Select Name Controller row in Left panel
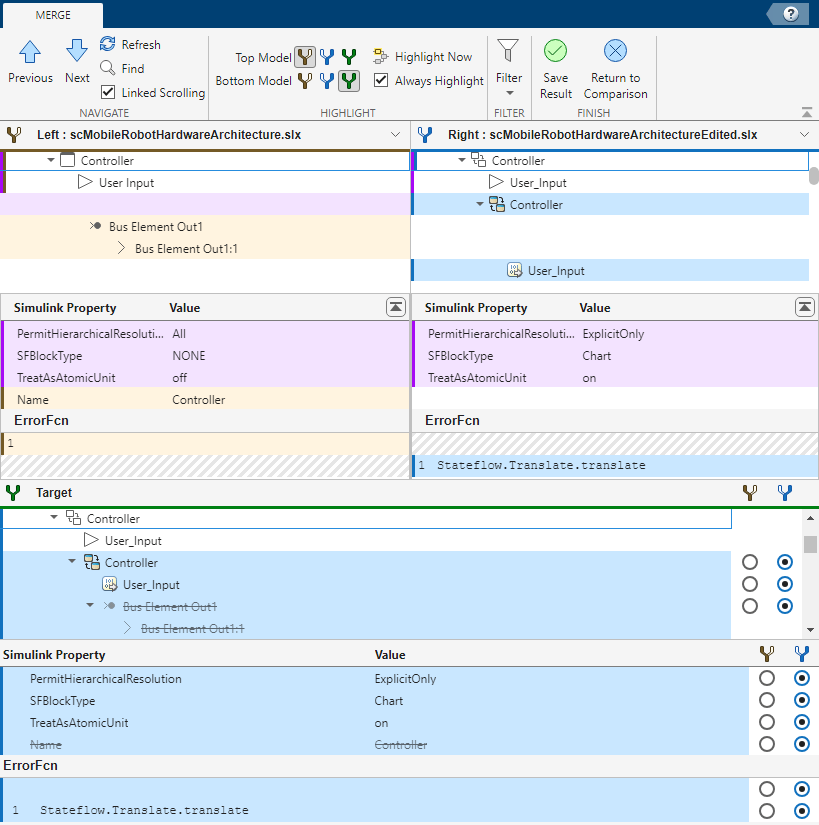The width and height of the screenshot is (819, 825). 206,399
